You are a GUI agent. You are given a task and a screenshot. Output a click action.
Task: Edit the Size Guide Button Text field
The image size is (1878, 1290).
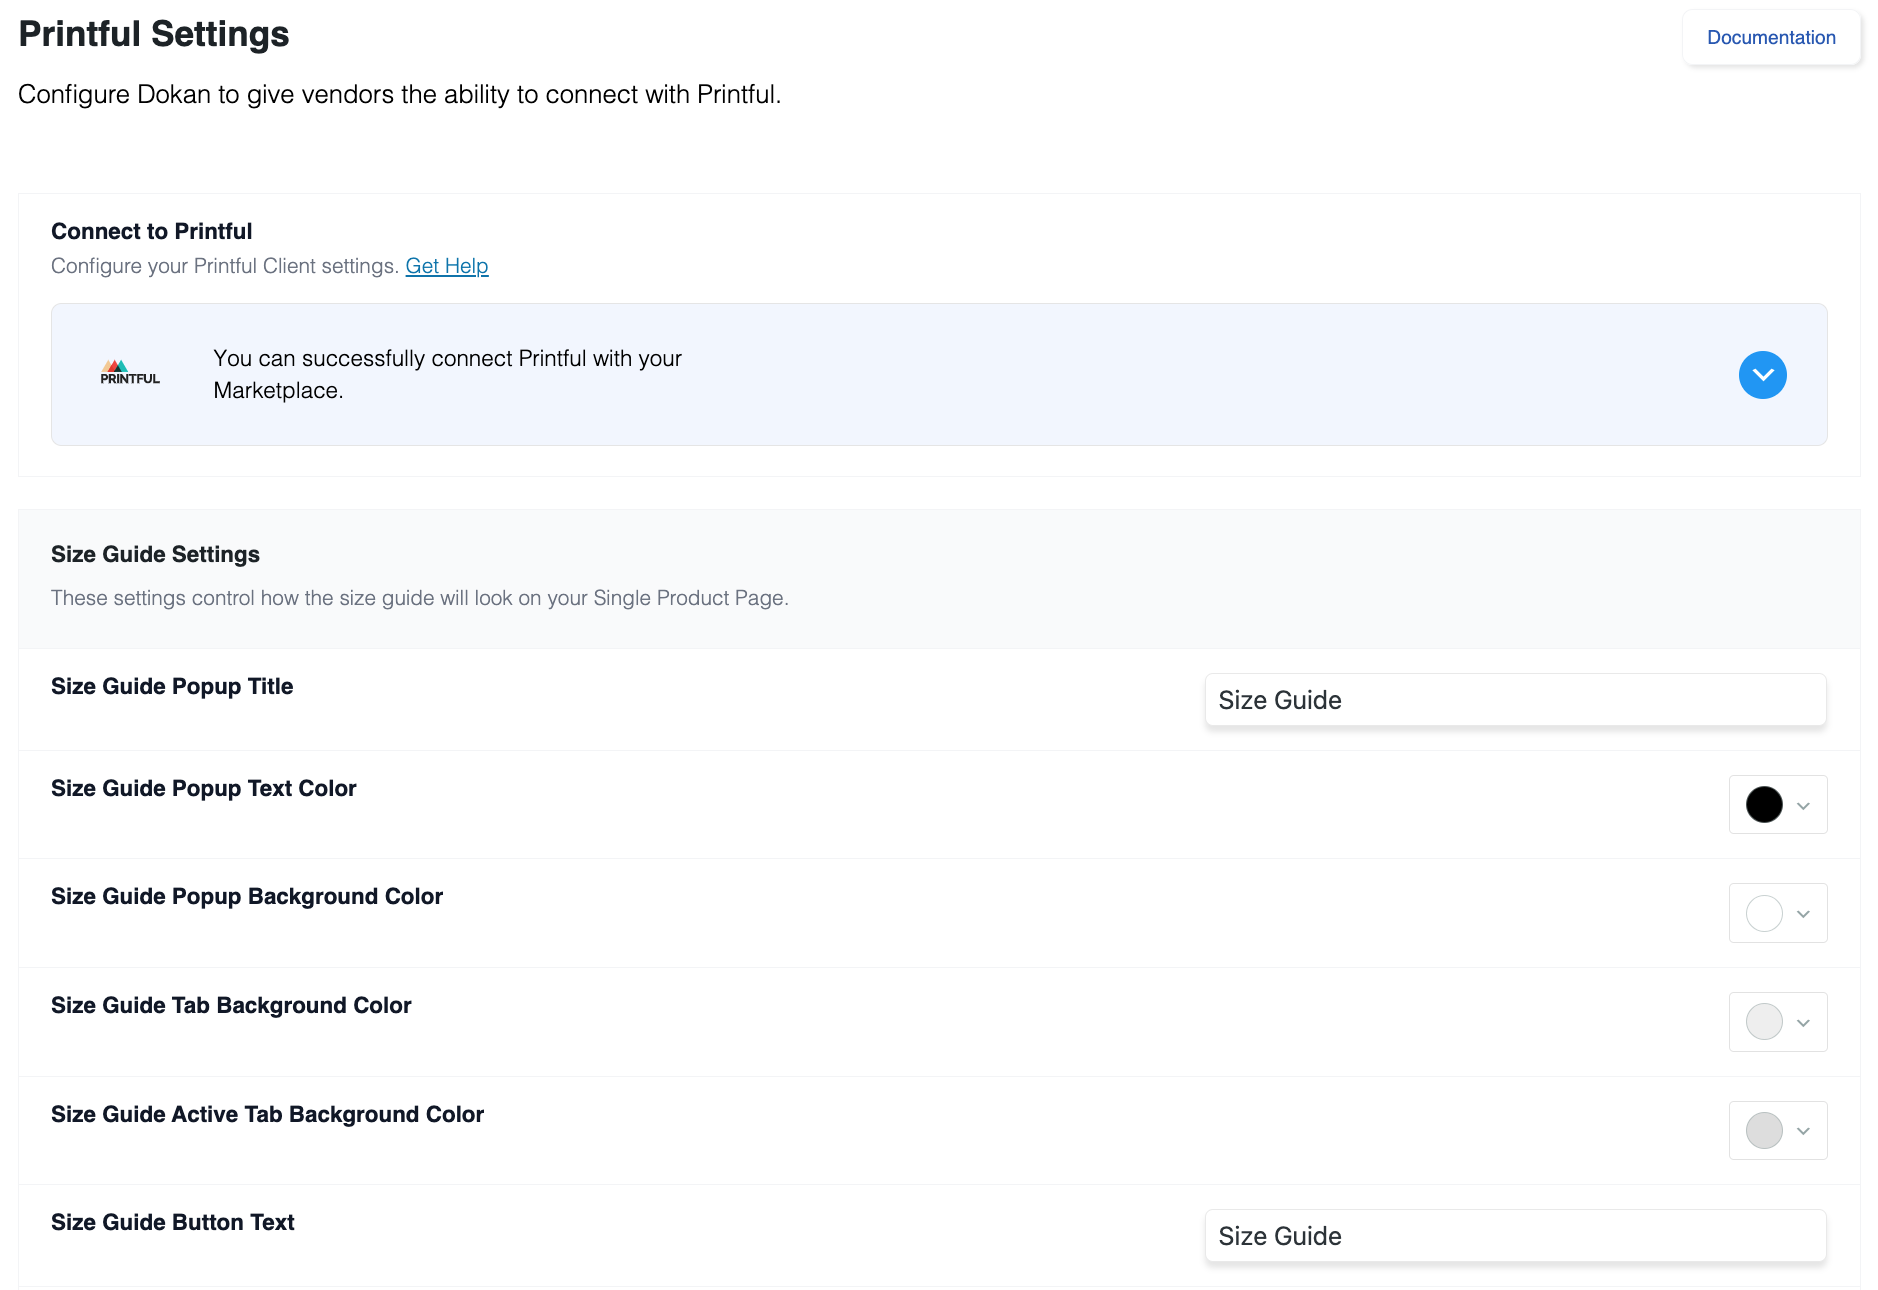(x=1515, y=1236)
